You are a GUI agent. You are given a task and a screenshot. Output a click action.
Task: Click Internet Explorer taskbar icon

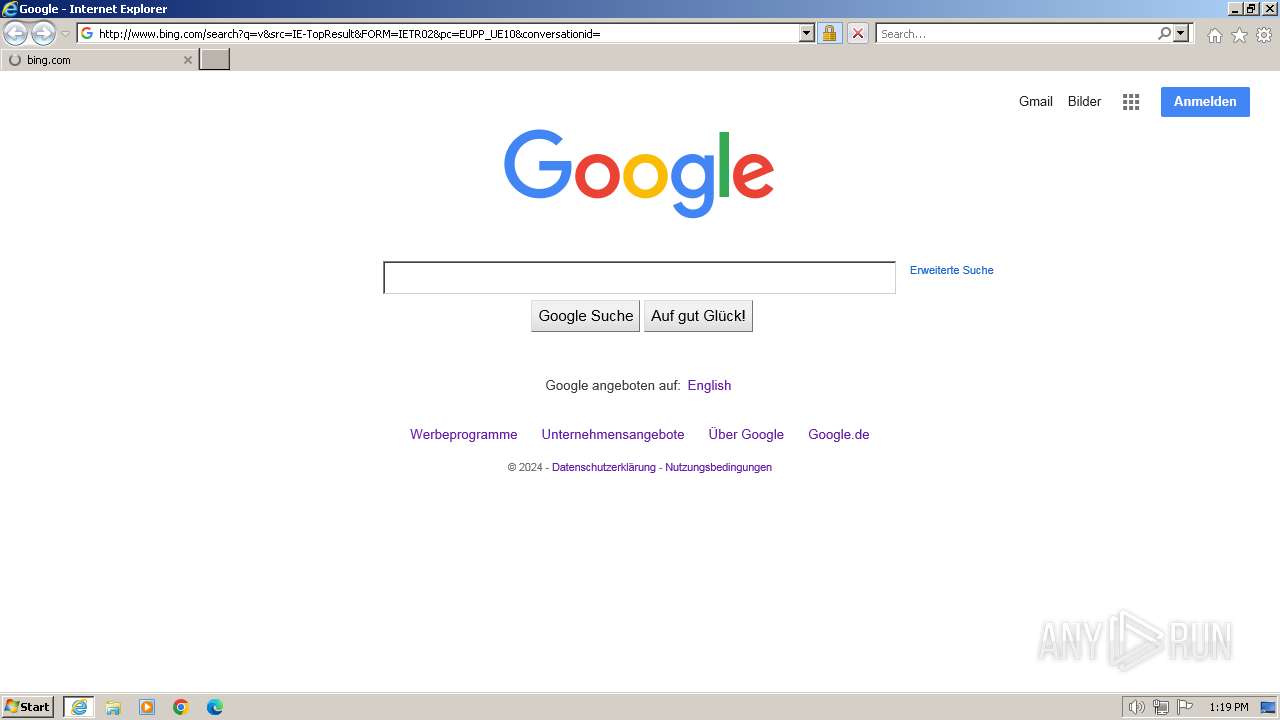79,707
